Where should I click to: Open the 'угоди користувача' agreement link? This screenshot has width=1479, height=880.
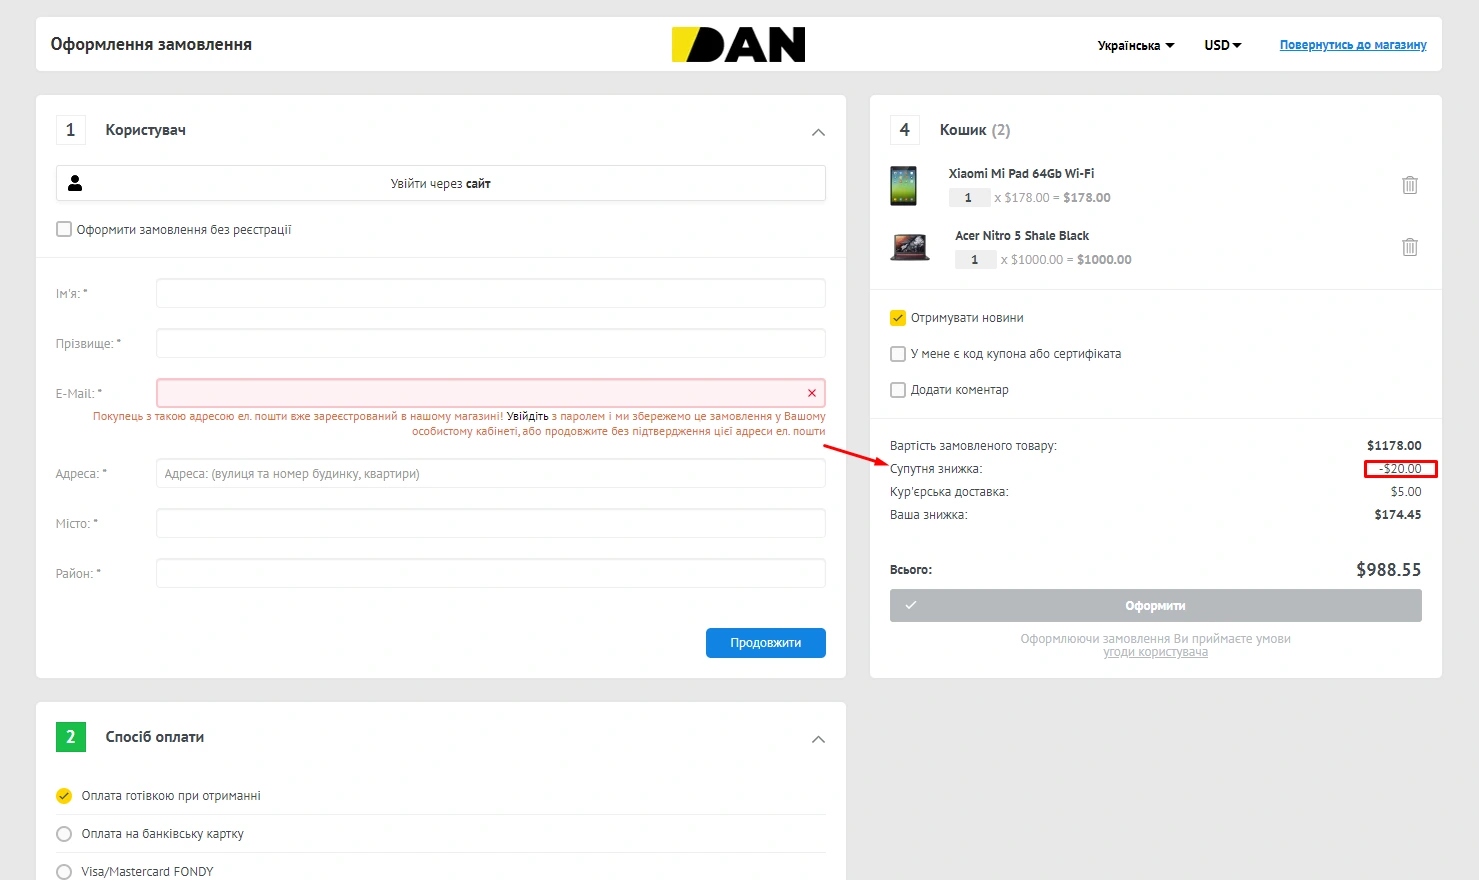(x=1155, y=652)
